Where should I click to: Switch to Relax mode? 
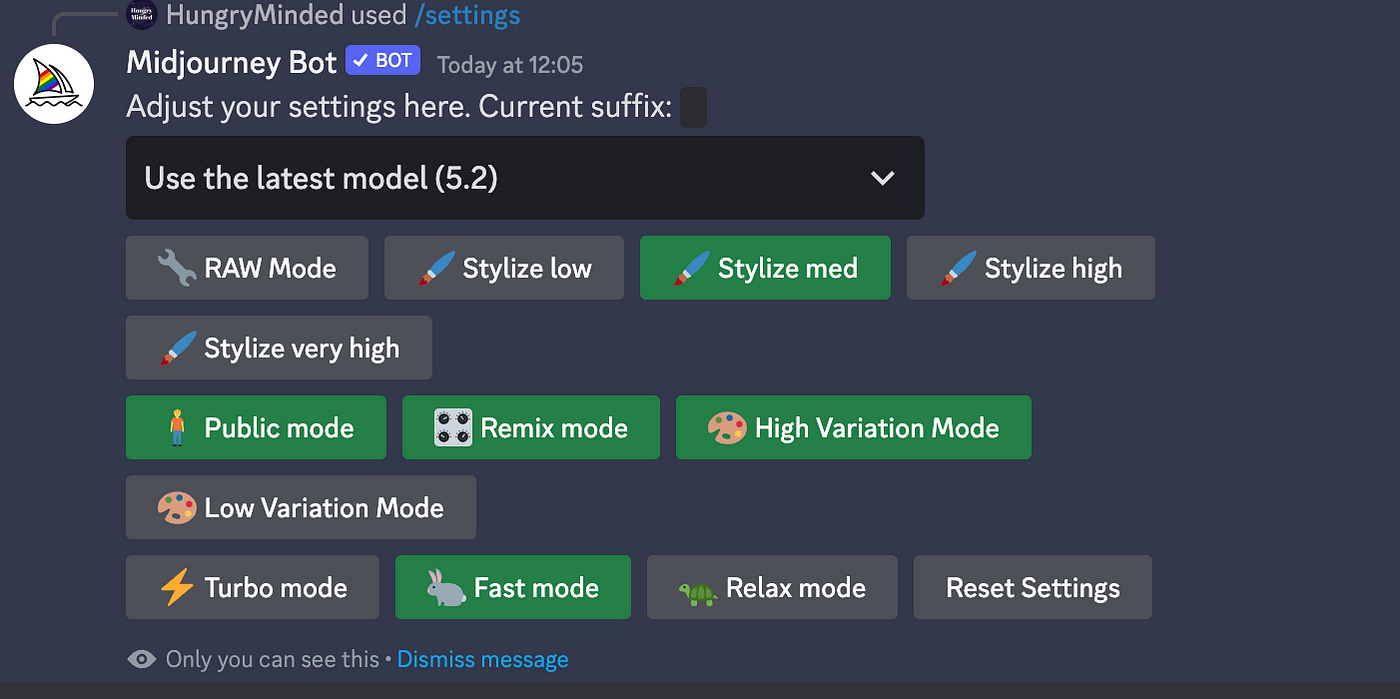772,588
